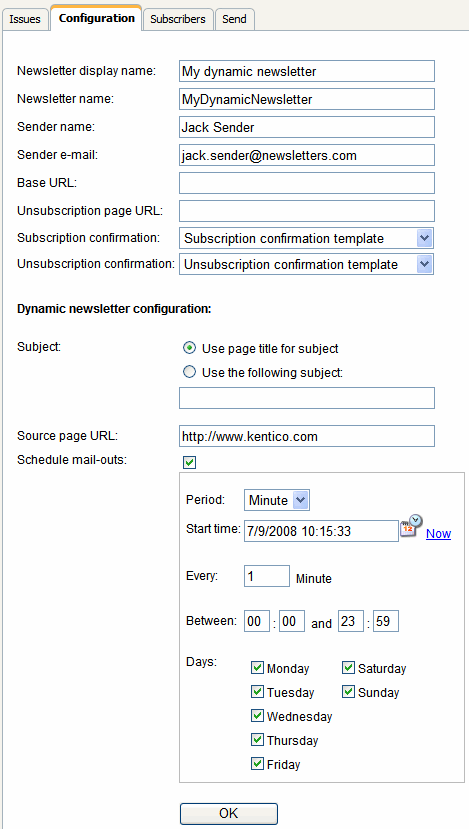The width and height of the screenshot is (469, 829).
Task: Click the Start time date field
Action: [321, 531]
